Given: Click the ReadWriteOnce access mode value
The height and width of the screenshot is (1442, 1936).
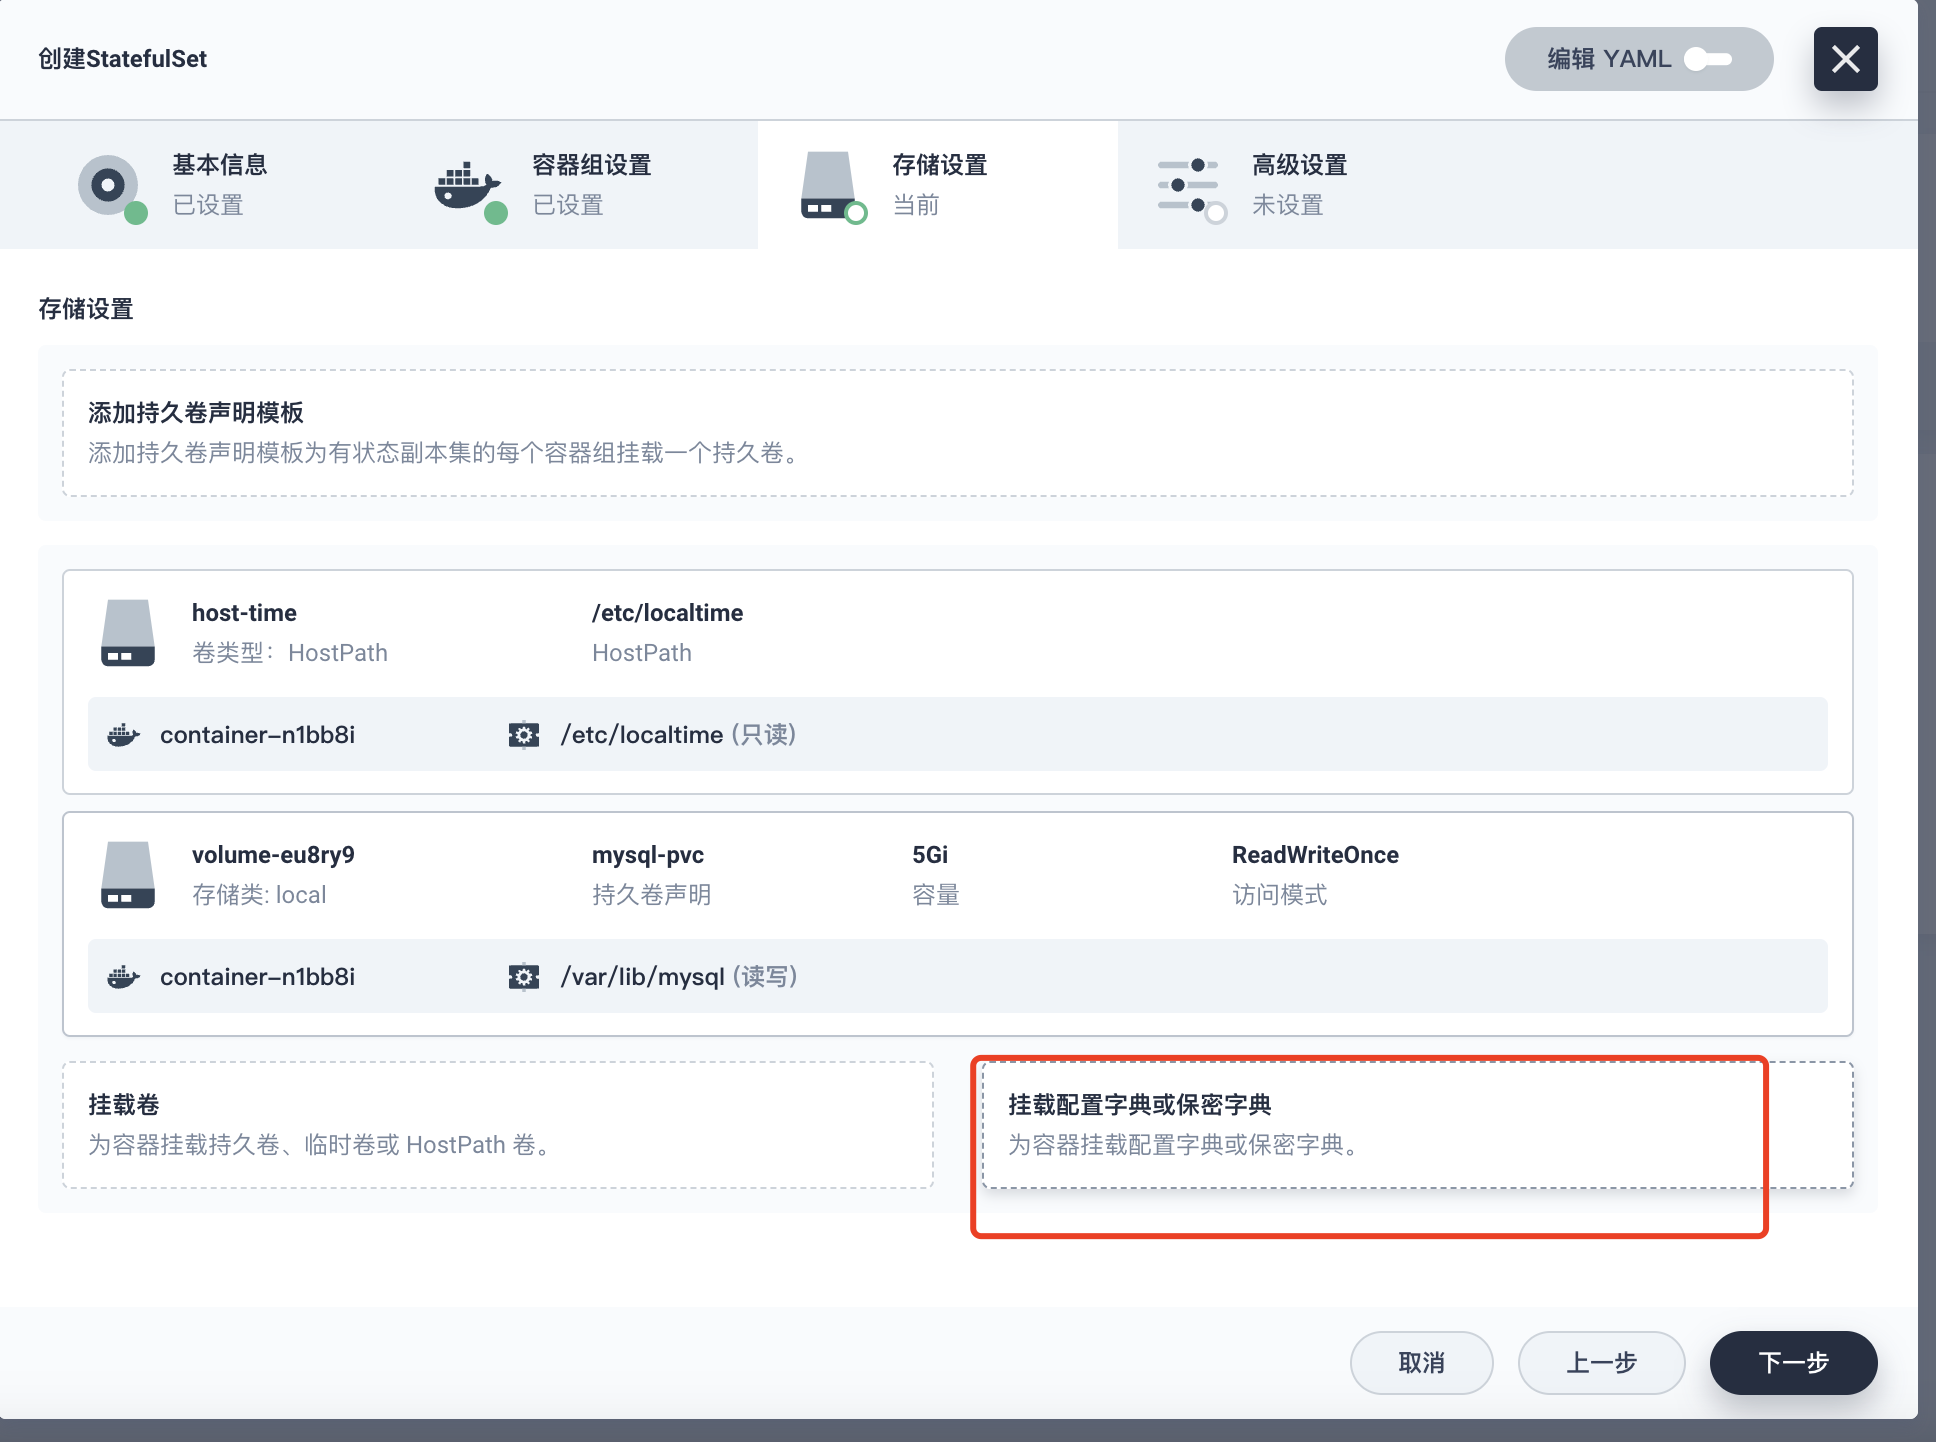Looking at the screenshot, I should coord(1315,855).
